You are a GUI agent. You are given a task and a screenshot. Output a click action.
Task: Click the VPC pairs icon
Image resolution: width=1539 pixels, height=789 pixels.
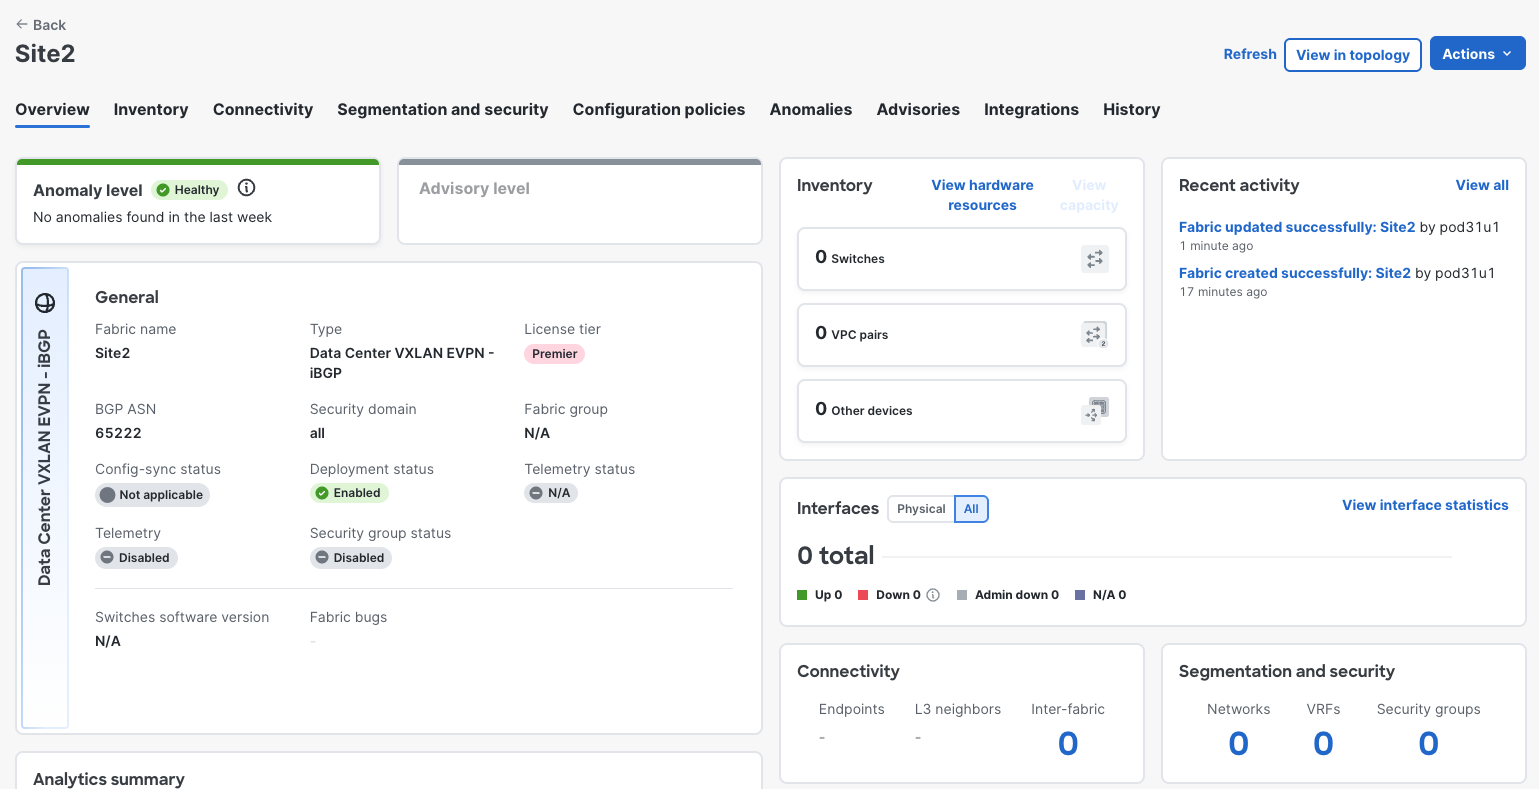[1095, 335]
